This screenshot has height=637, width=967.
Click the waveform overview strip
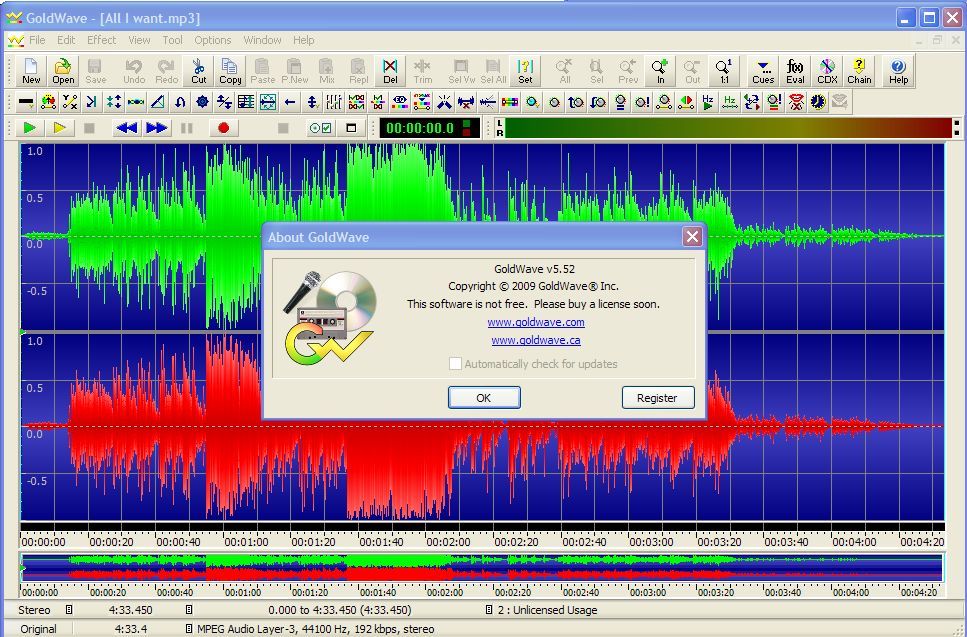pyautogui.click(x=482, y=567)
